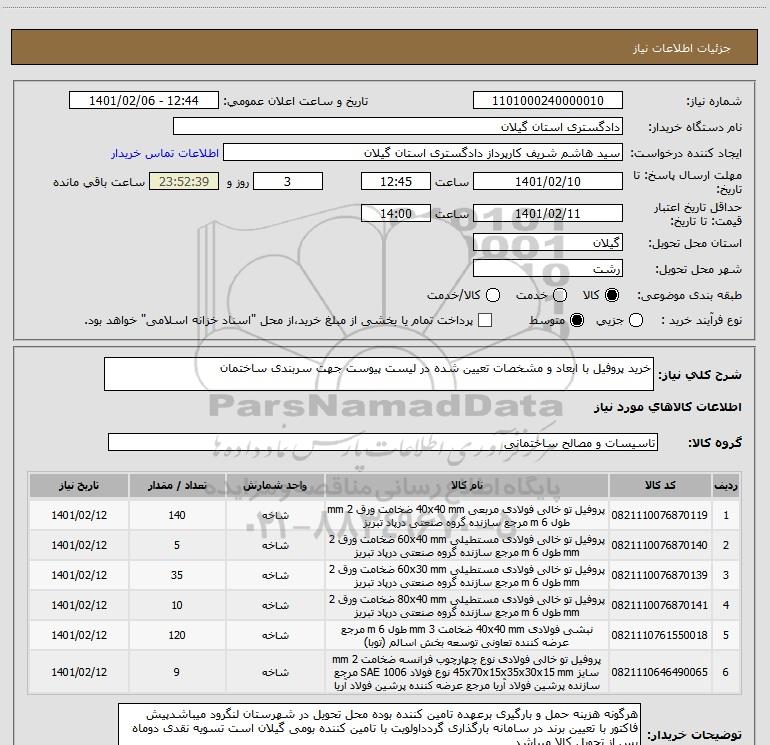Click quantity 9 in row 6

(177, 672)
